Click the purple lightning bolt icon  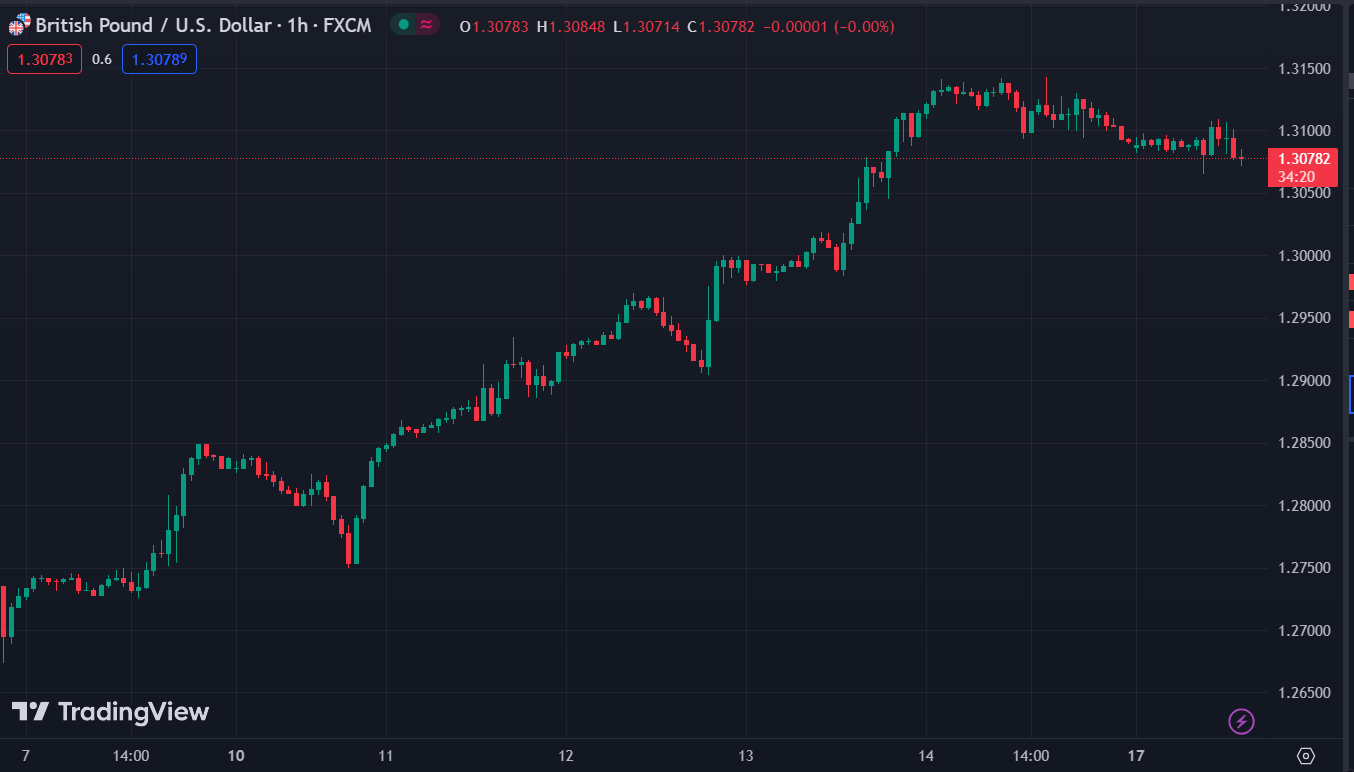[x=1241, y=720]
